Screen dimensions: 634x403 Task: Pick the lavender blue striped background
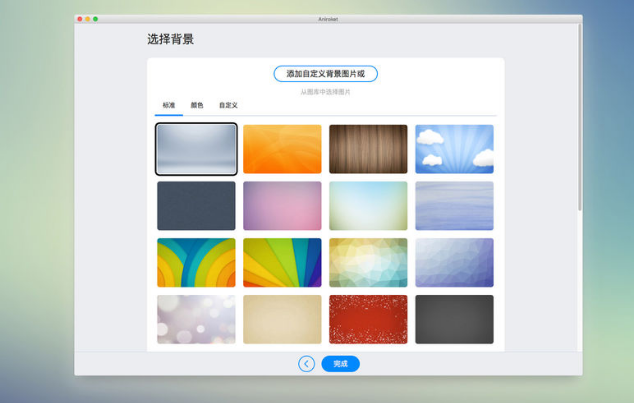point(454,206)
